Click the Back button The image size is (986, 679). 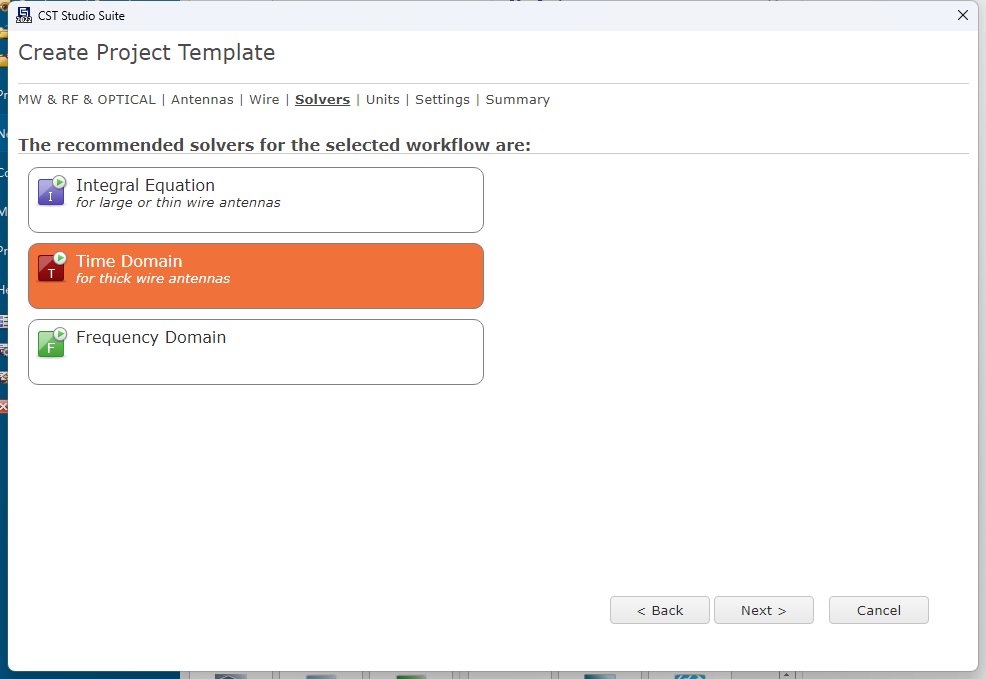click(660, 610)
